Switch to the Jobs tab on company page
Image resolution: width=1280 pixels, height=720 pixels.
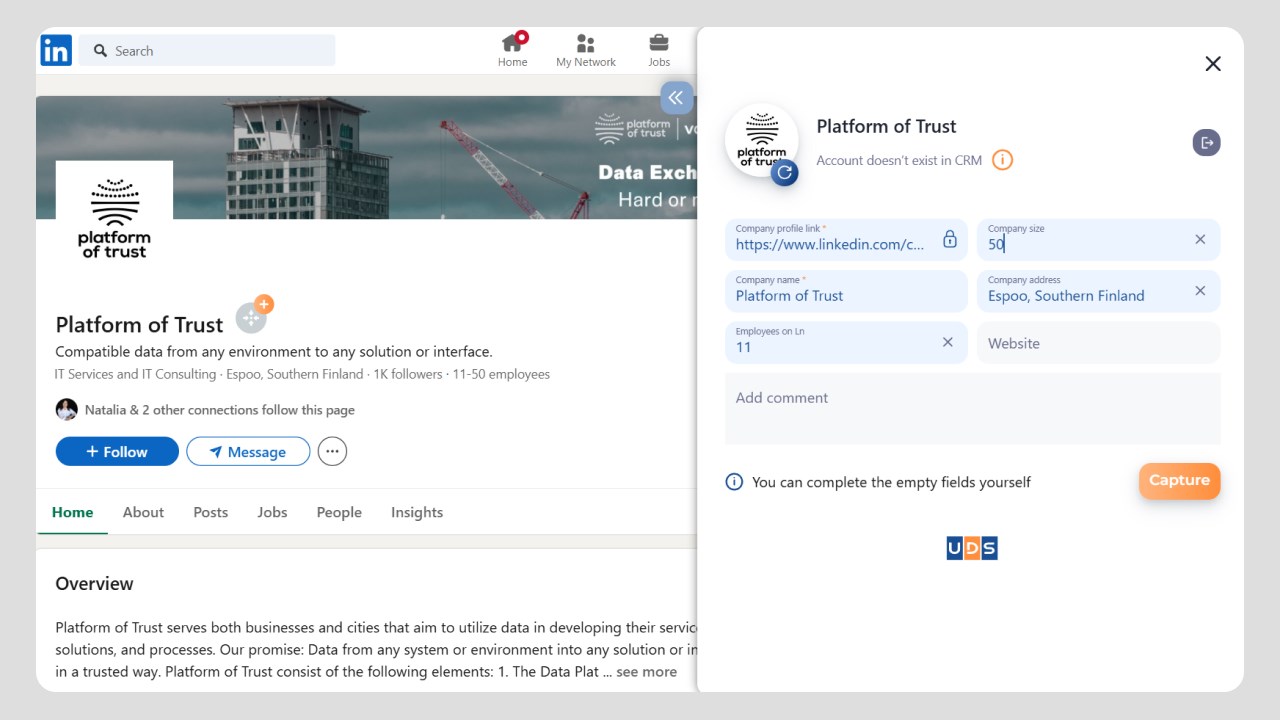coord(272,512)
